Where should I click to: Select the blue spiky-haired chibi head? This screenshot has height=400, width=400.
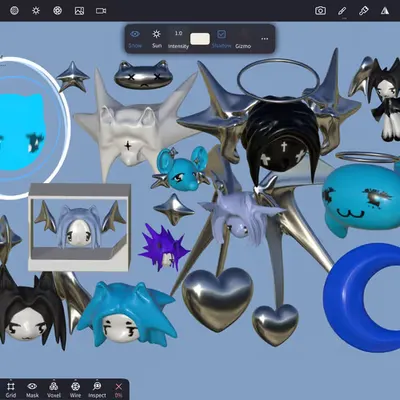[x=127, y=315]
